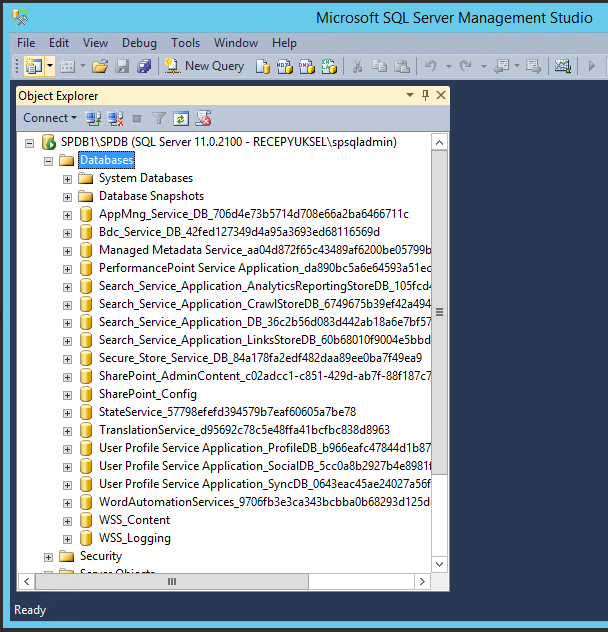Click the horizontal scrollbar right arrow
Viewport: 608px width, 632px height.
coord(422,582)
